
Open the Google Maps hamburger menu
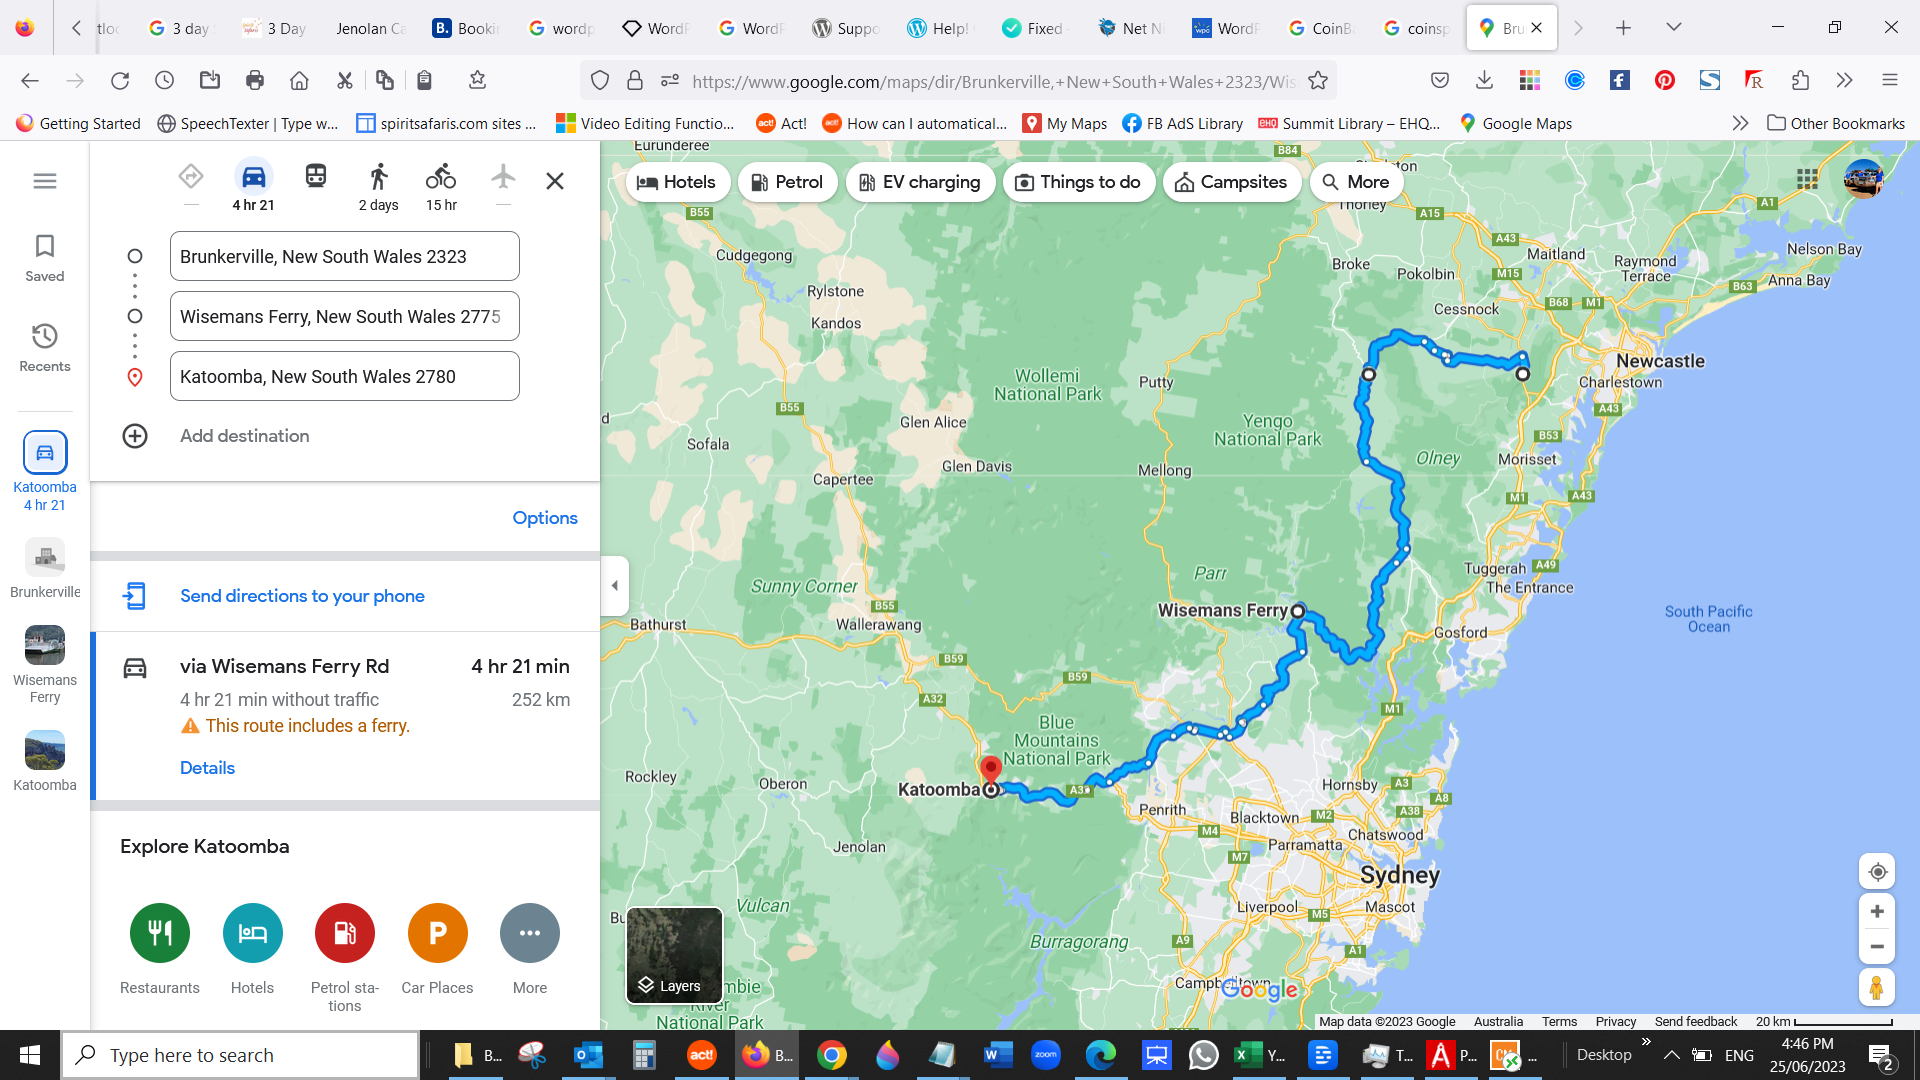44,180
